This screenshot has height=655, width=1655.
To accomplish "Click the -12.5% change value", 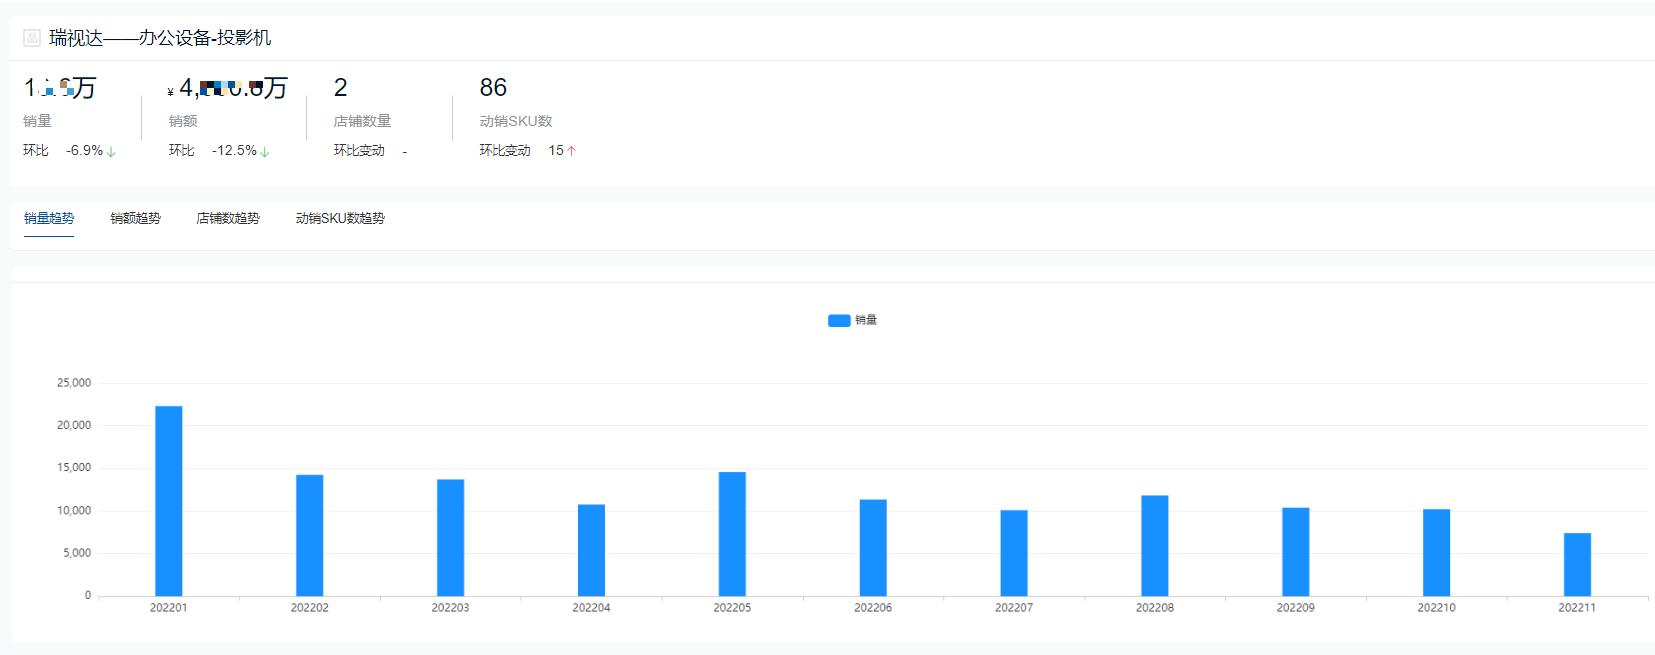I will point(234,150).
